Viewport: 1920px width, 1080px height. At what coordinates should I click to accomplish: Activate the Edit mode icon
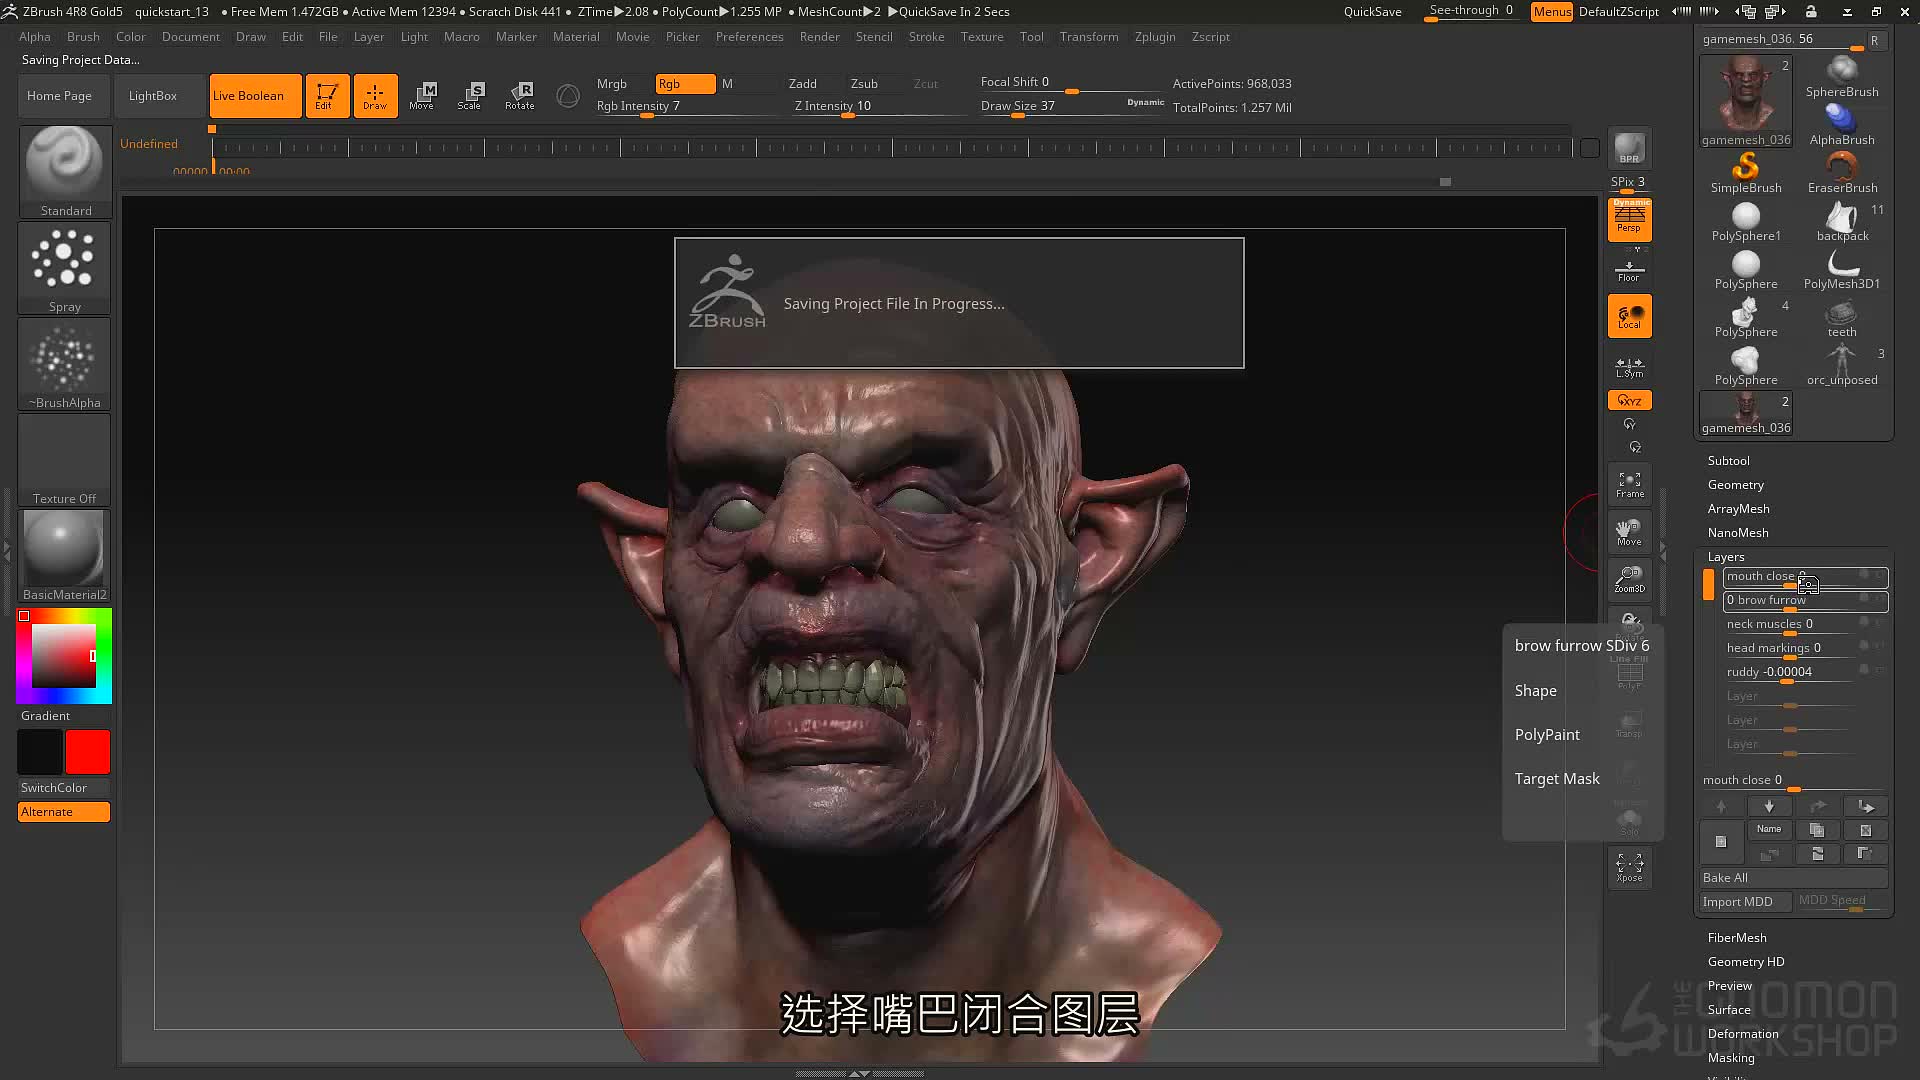[x=327, y=96]
